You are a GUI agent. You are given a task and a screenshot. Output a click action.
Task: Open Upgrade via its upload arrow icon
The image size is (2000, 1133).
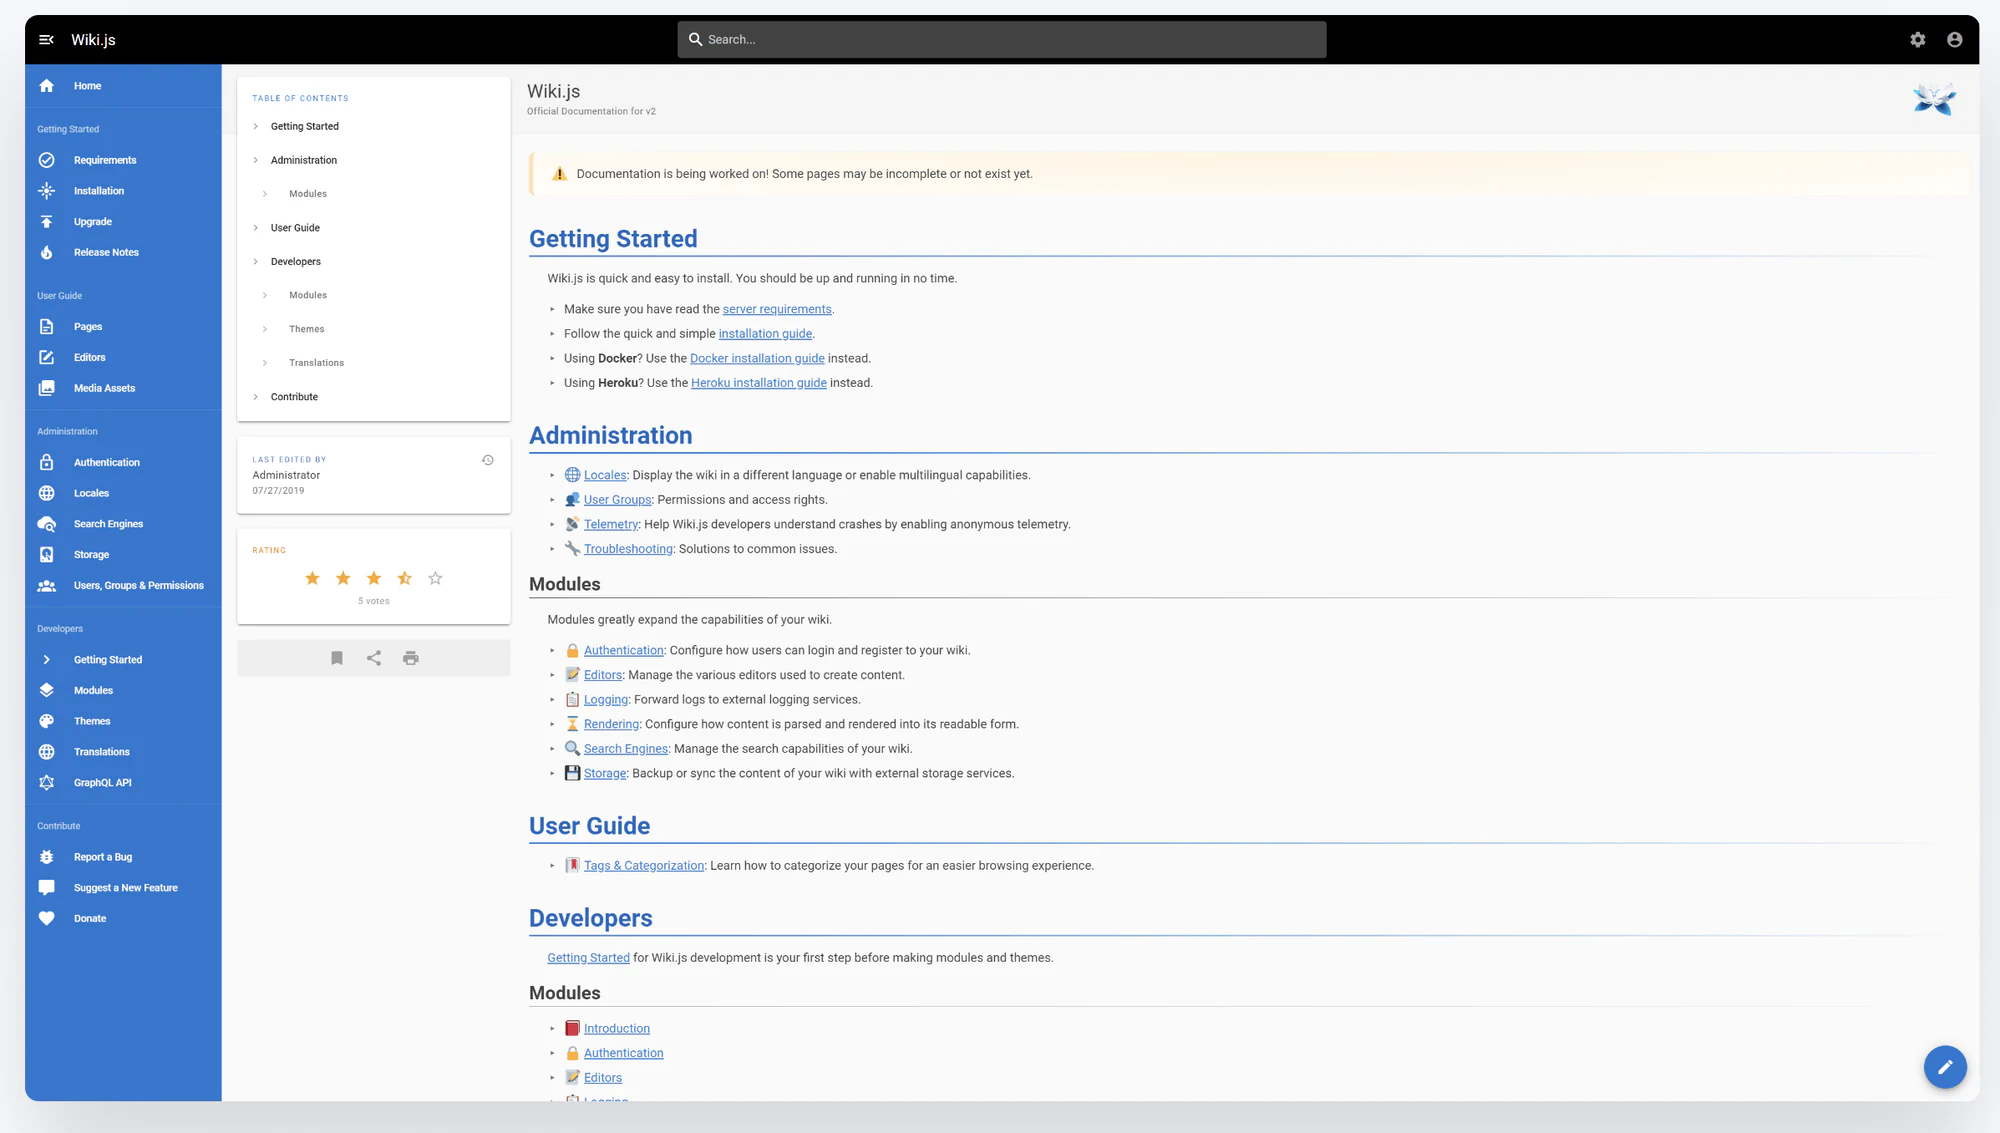tap(46, 222)
